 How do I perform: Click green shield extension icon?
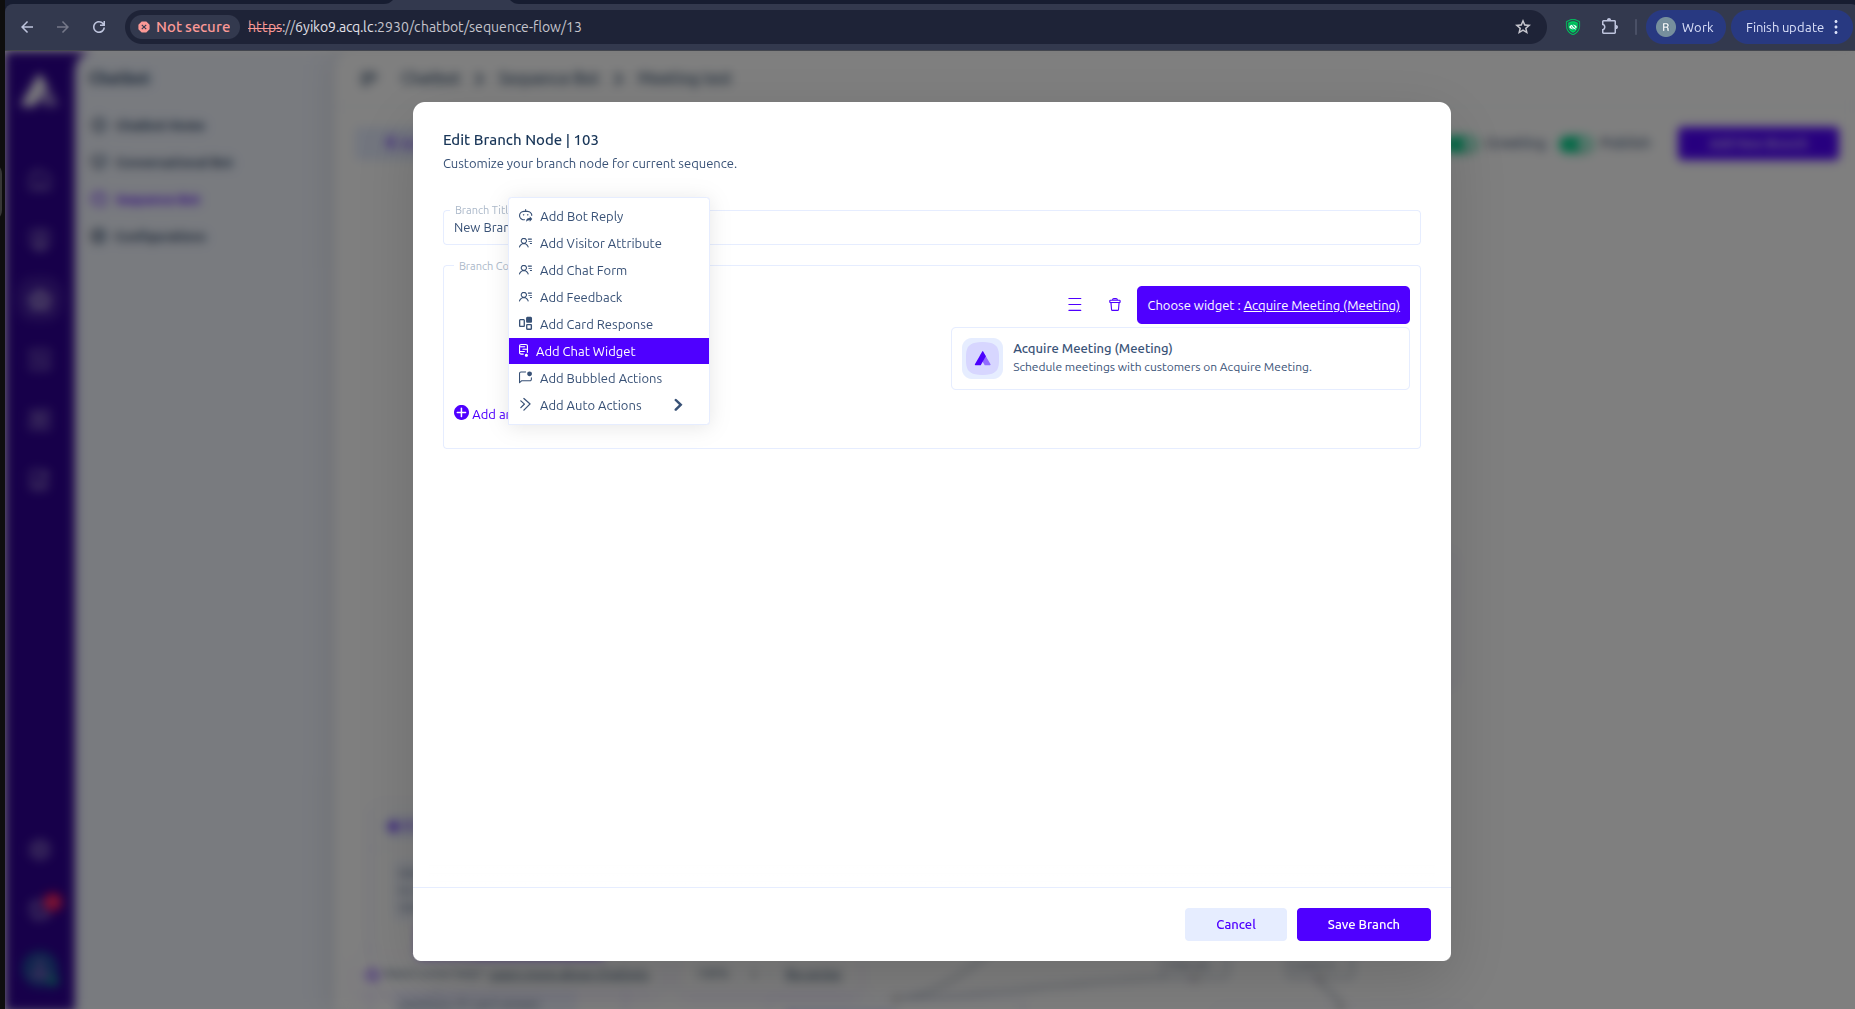click(1573, 27)
